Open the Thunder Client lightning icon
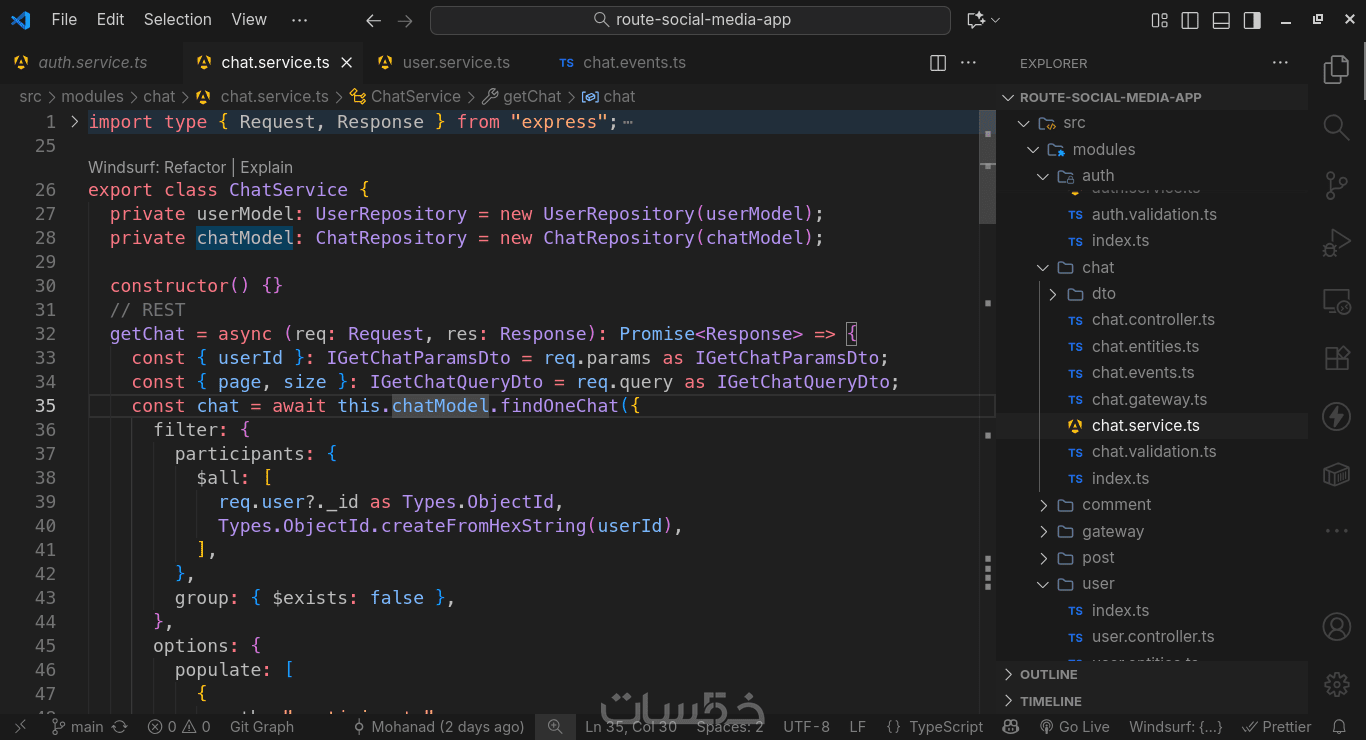The image size is (1366, 740). pos(1337,416)
